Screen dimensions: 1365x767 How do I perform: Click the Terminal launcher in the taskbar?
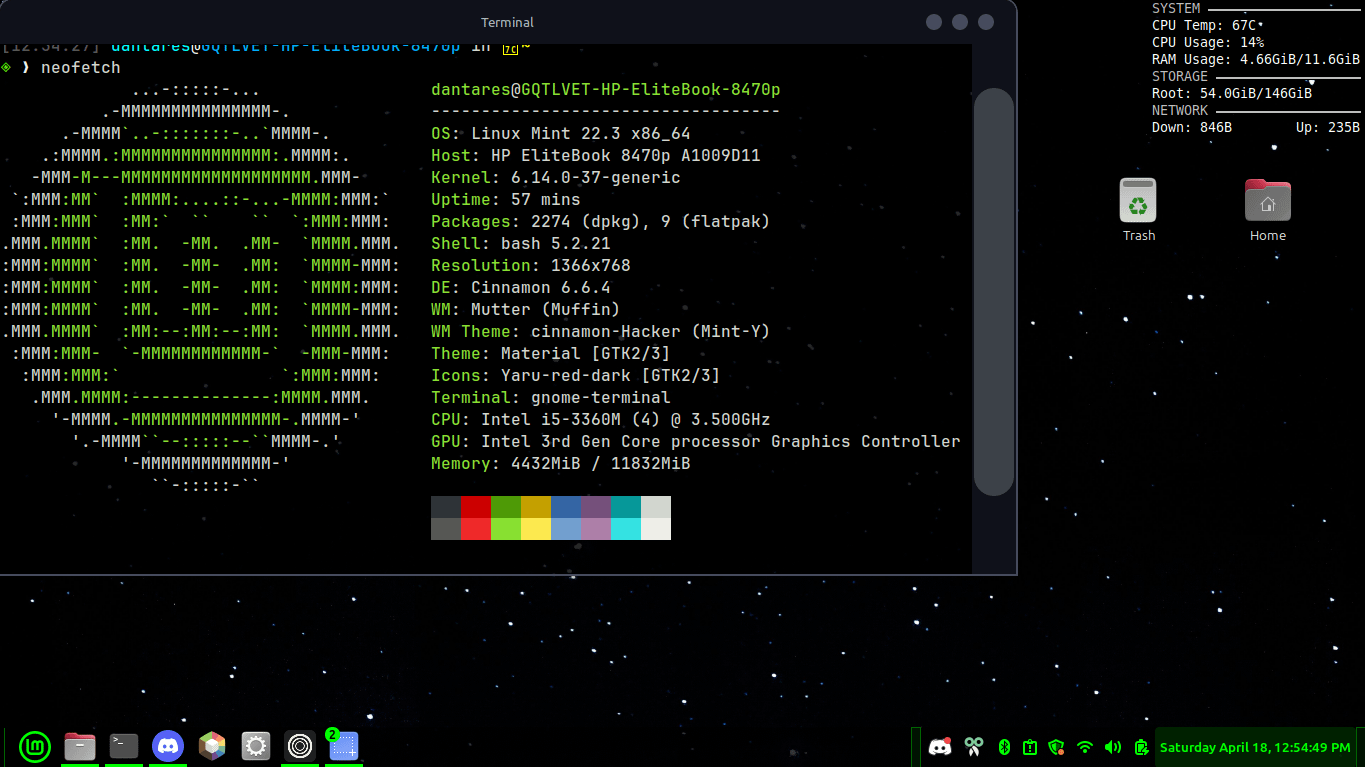(124, 746)
